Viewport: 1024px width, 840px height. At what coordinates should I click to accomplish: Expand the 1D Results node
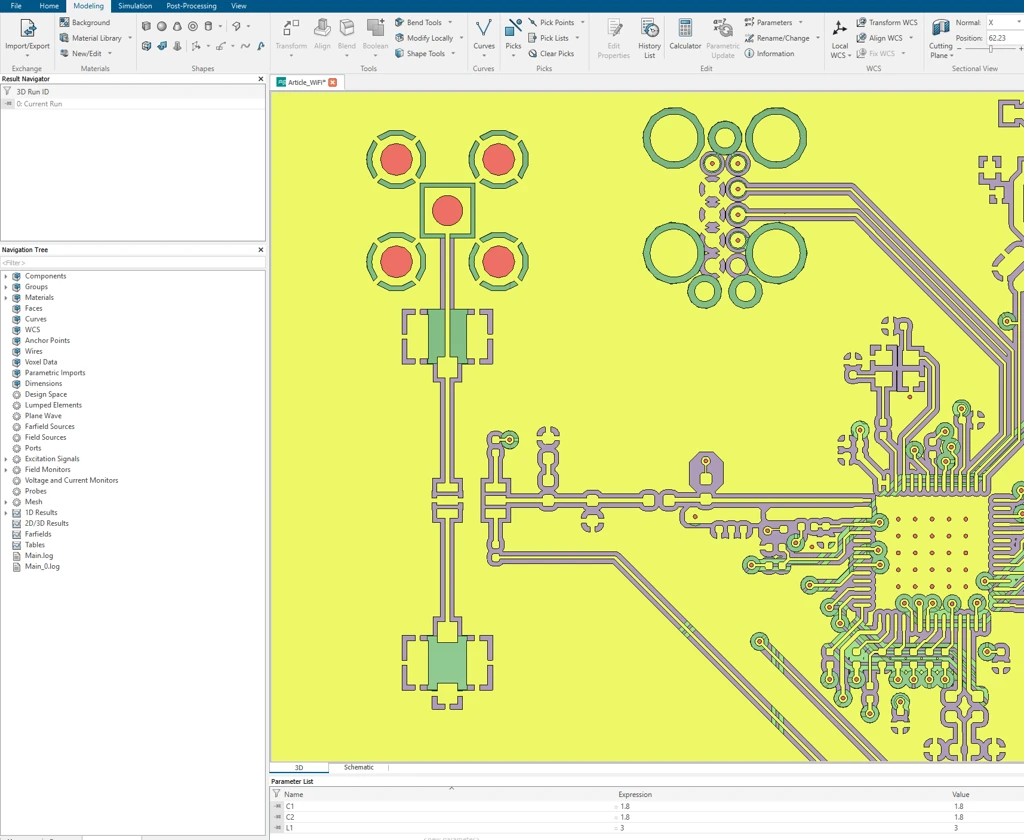coord(6,513)
